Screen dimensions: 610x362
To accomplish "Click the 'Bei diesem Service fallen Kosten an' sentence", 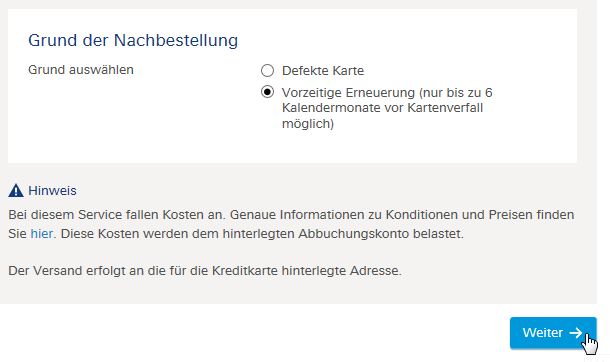I will tap(117, 215).
